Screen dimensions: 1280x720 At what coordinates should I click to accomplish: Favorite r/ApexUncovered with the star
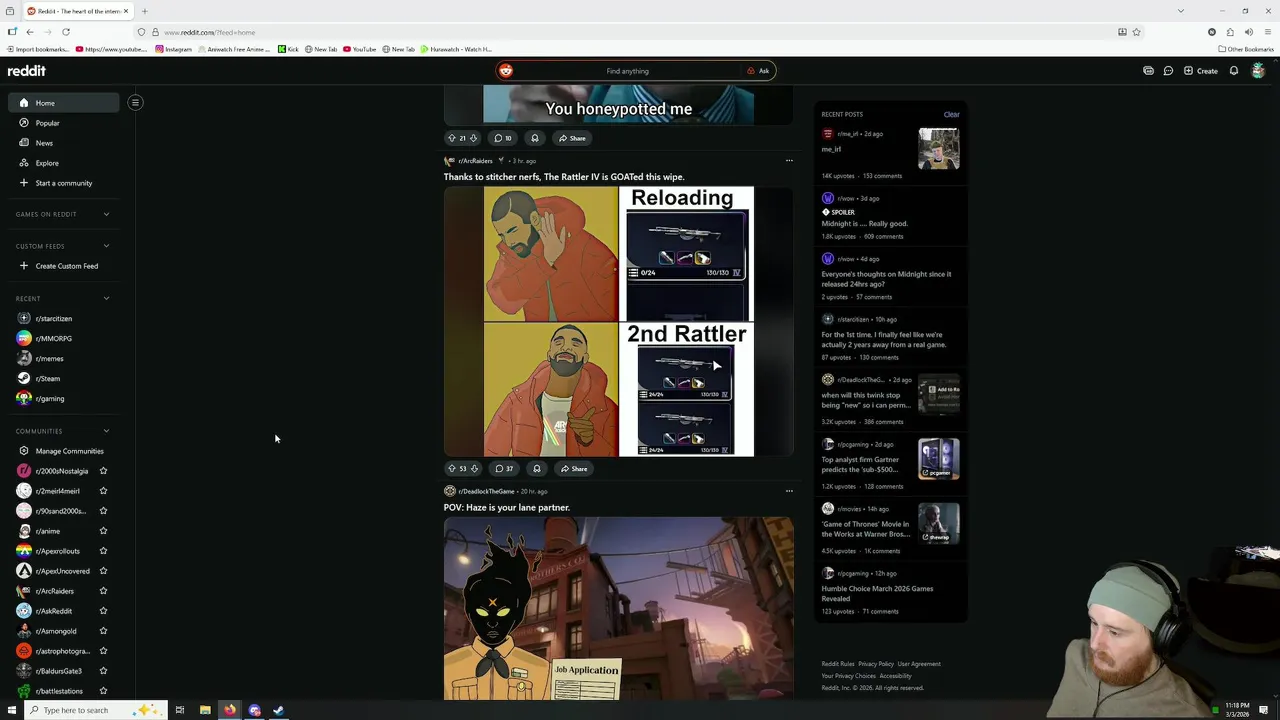tap(103, 571)
